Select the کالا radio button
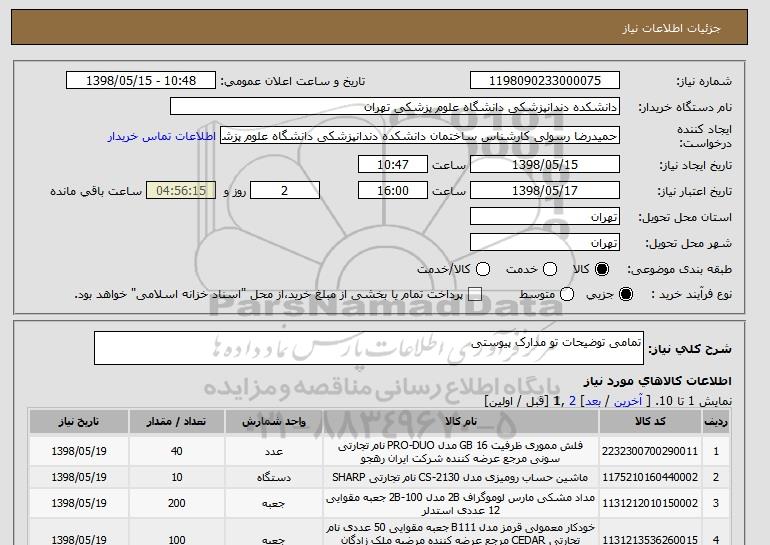Screen dimensions: 770x545 [602, 269]
